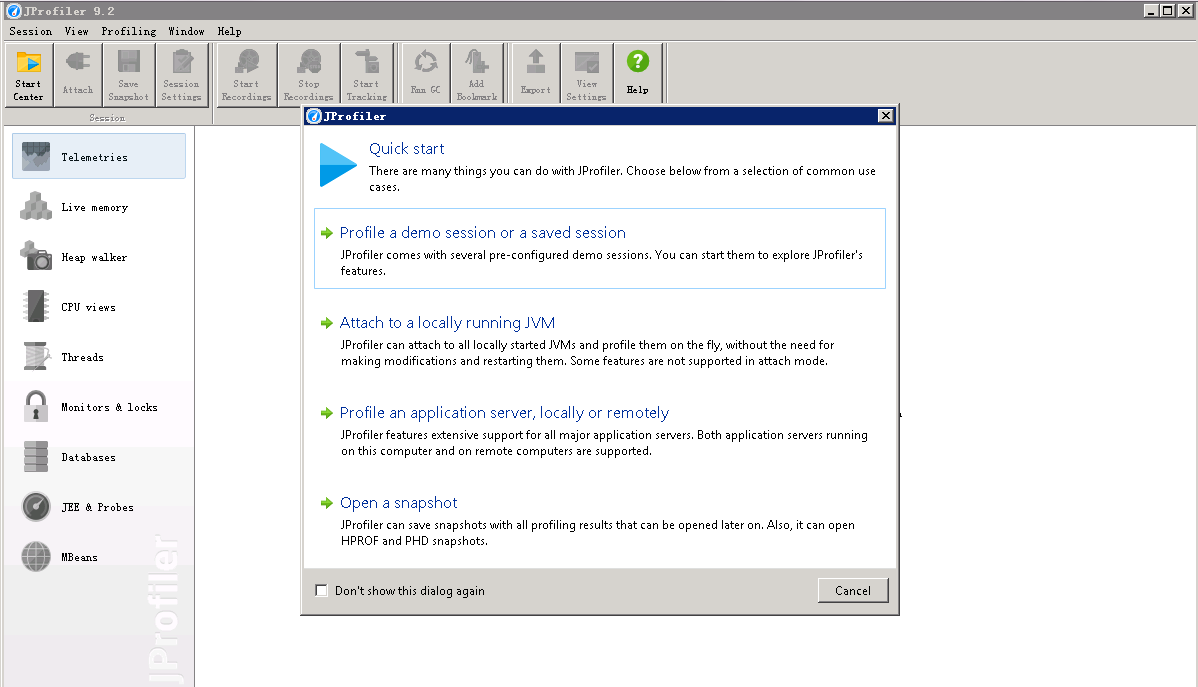1198x687 pixels.
Task: Select Telemetries in the sidebar
Action: pos(99,157)
